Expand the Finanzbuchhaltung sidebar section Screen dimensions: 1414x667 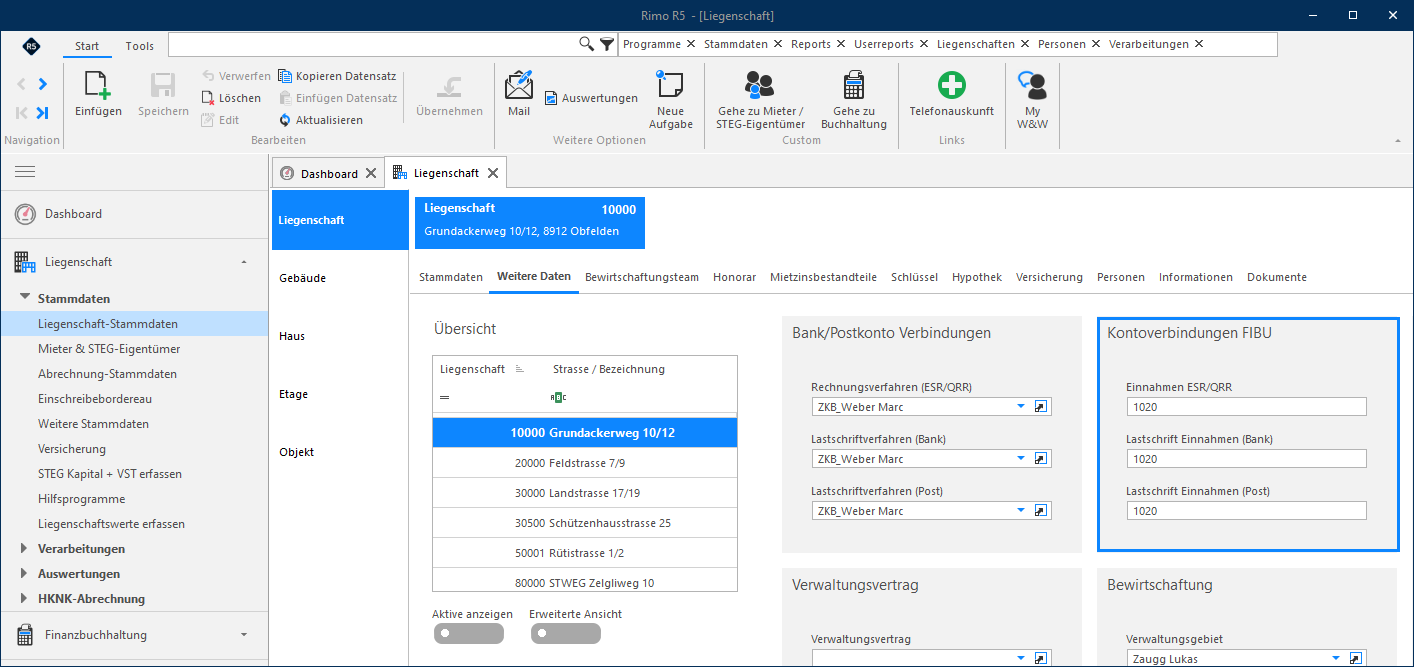pyautogui.click(x=244, y=635)
